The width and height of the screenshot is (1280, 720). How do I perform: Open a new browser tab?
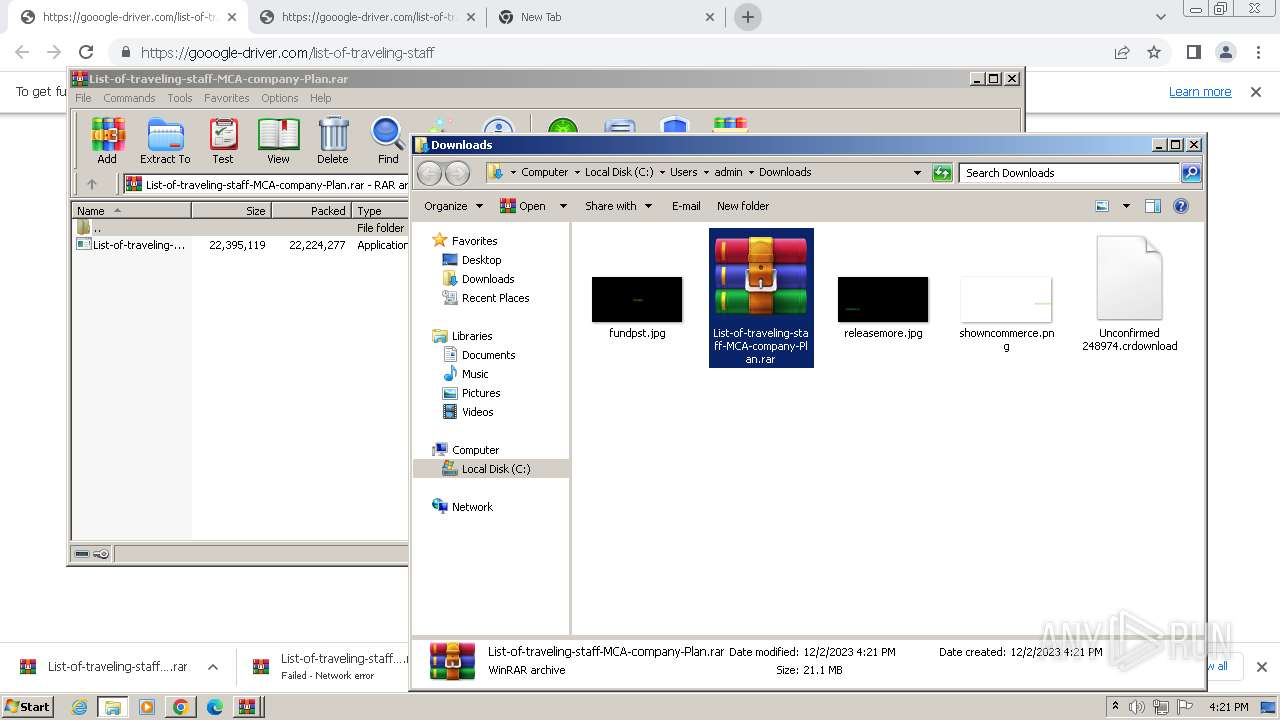pyautogui.click(x=747, y=17)
